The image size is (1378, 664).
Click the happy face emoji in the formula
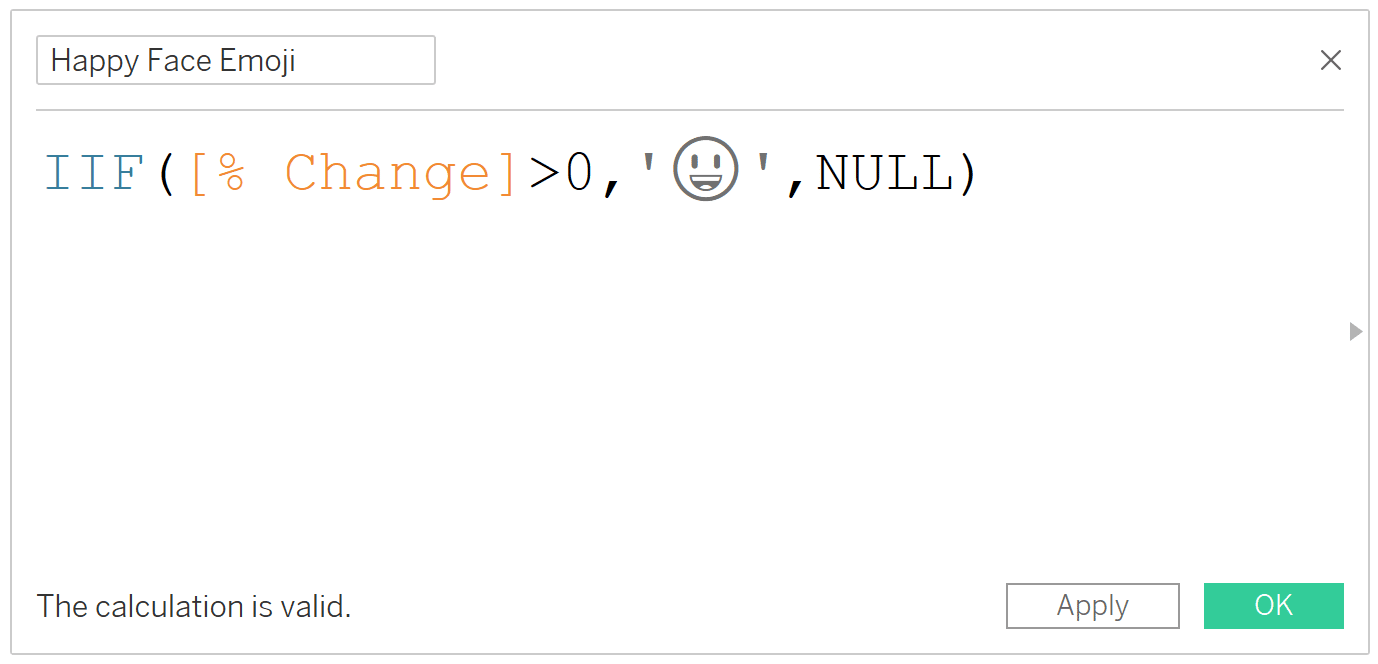pos(706,169)
